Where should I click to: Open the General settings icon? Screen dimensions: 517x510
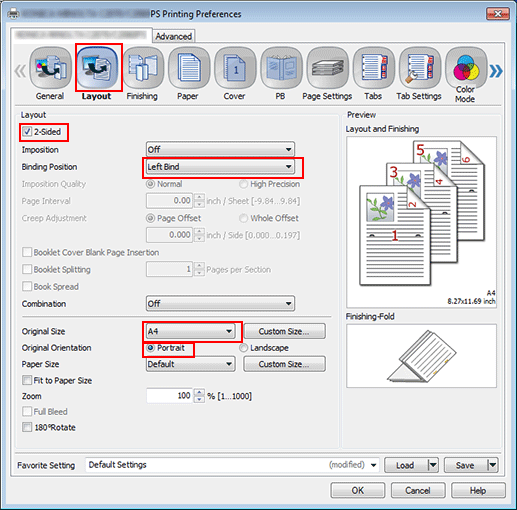pos(50,68)
